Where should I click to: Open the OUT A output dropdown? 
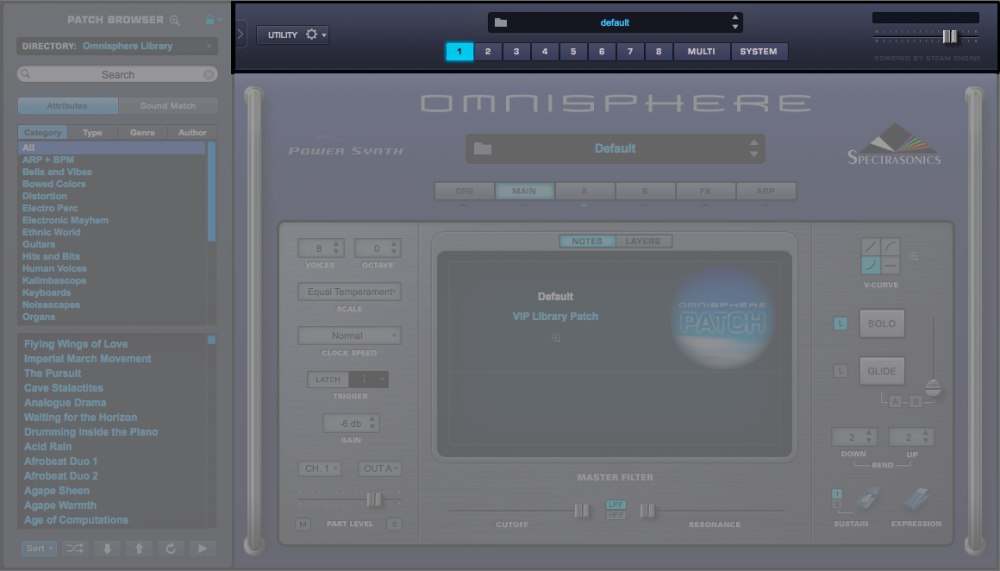pos(379,468)
